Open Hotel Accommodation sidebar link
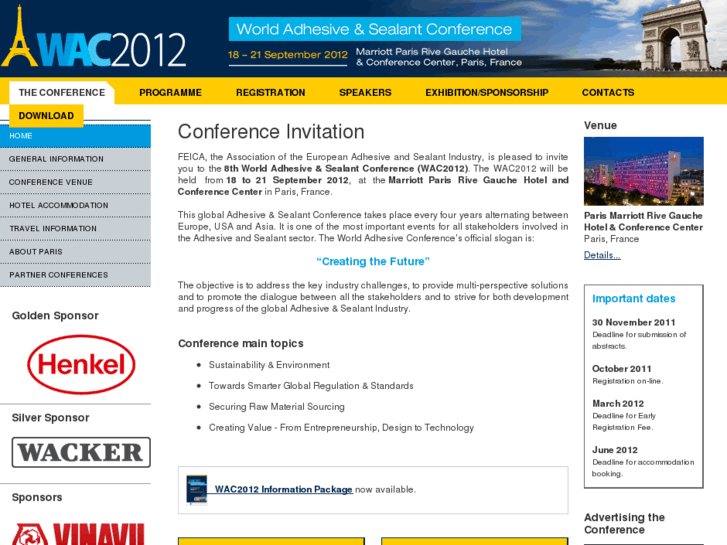The image size is (727, 545). click(75, 205)
